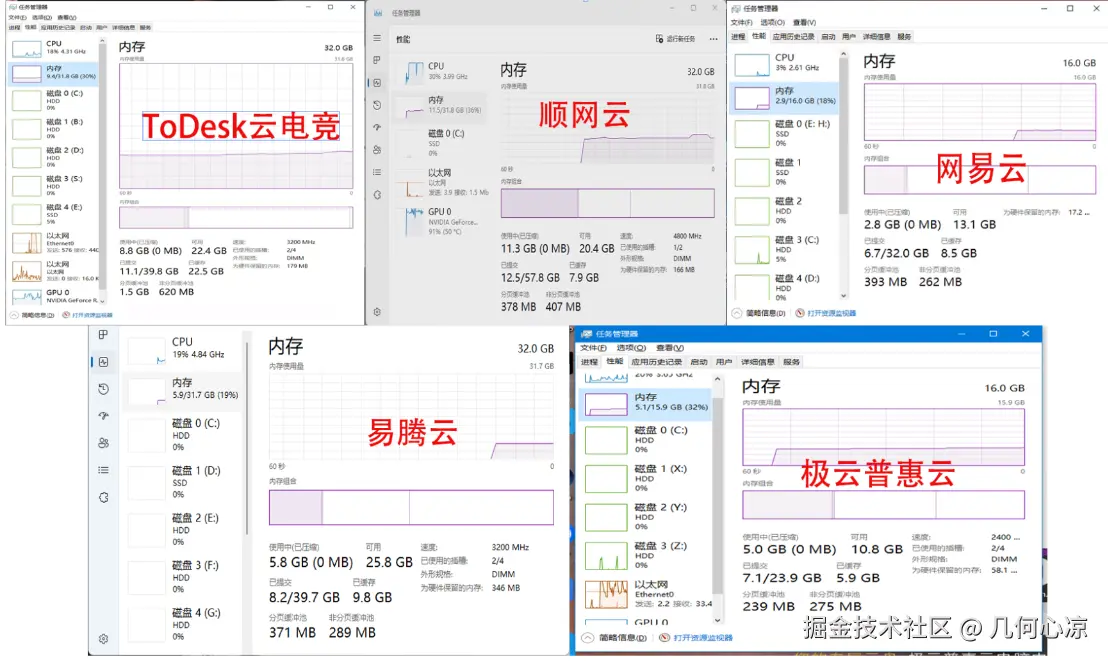The image size is (1108, 661).
Task: Select 内存 5.9/31.7 GB entry in 易腾云 window
Action: click(184, 390)
